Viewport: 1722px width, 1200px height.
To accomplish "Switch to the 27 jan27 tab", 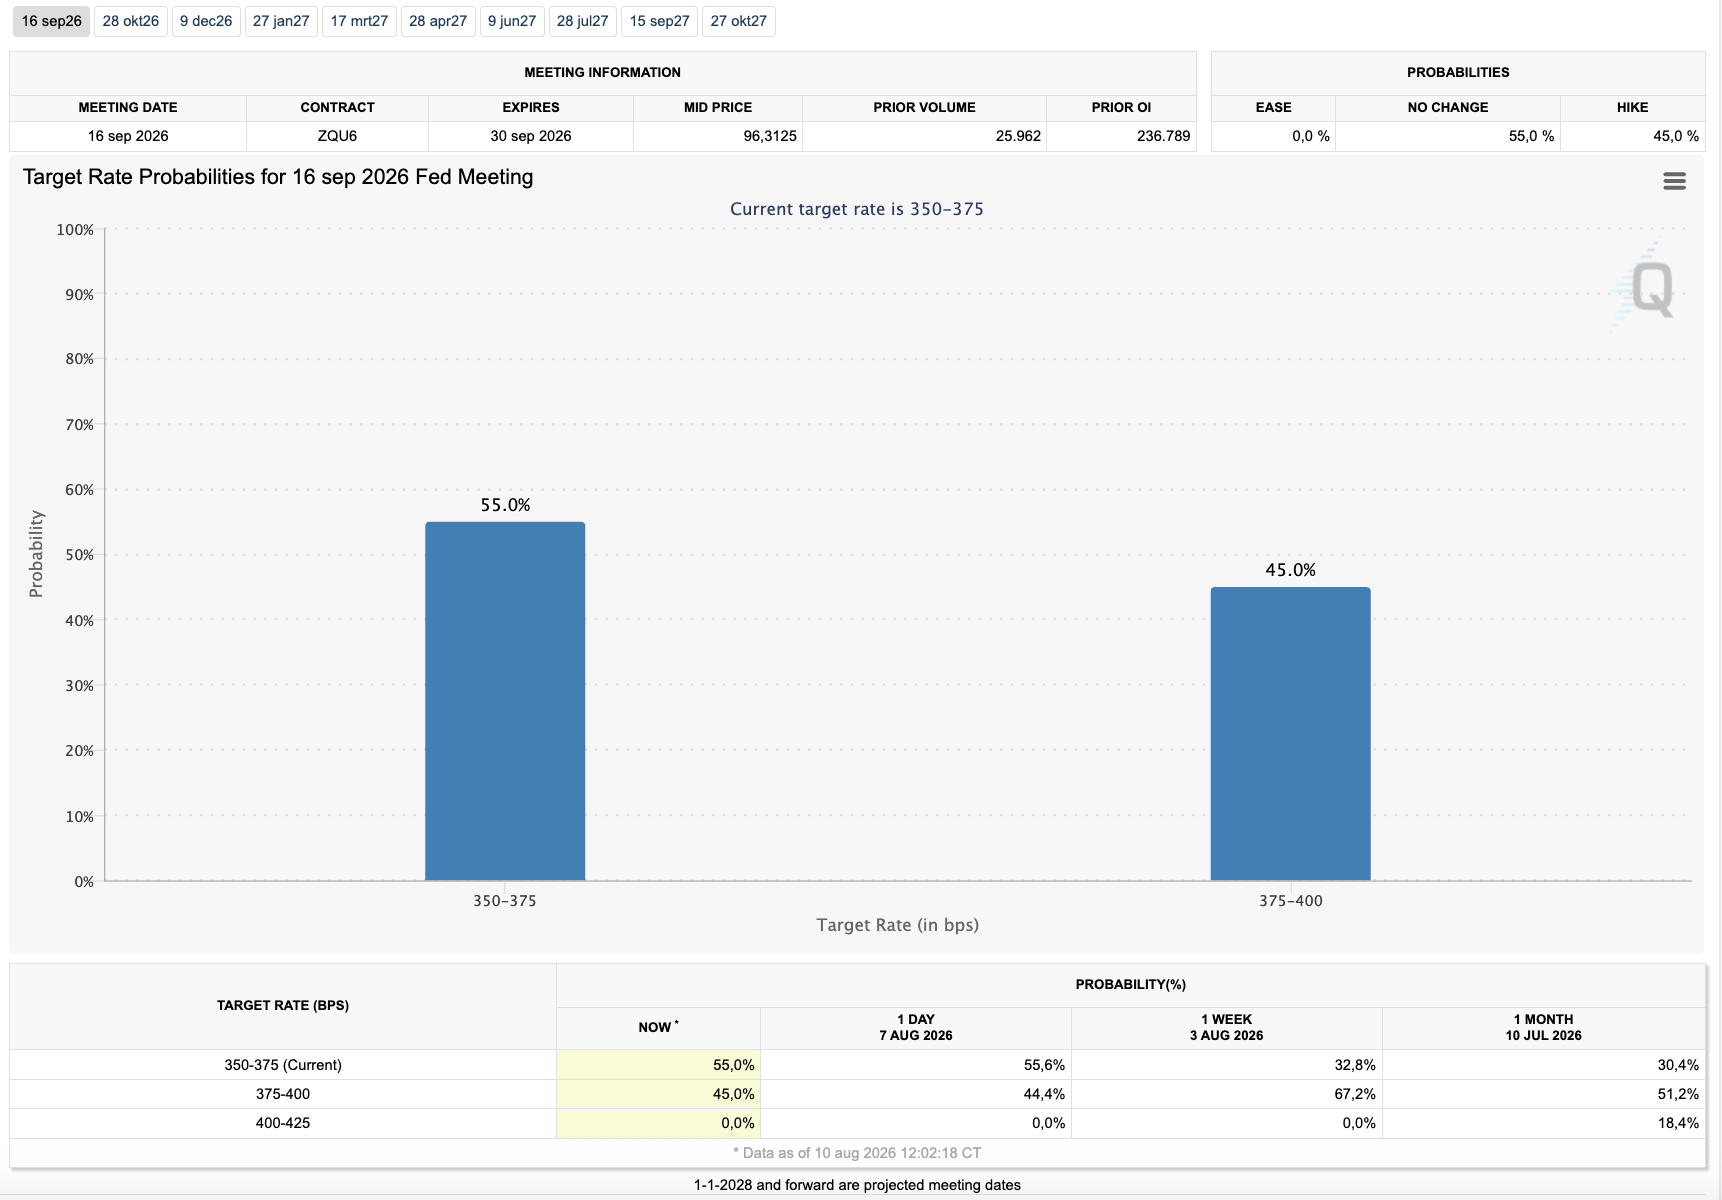I will click(x=281, y=21).
